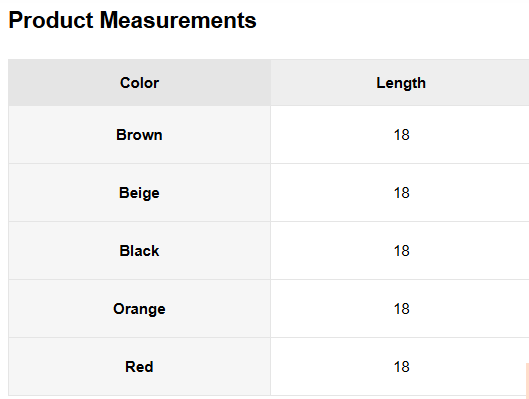Click the pink element beside the Red row
Viewport: 529px width, 399px height.
point(527,379)
